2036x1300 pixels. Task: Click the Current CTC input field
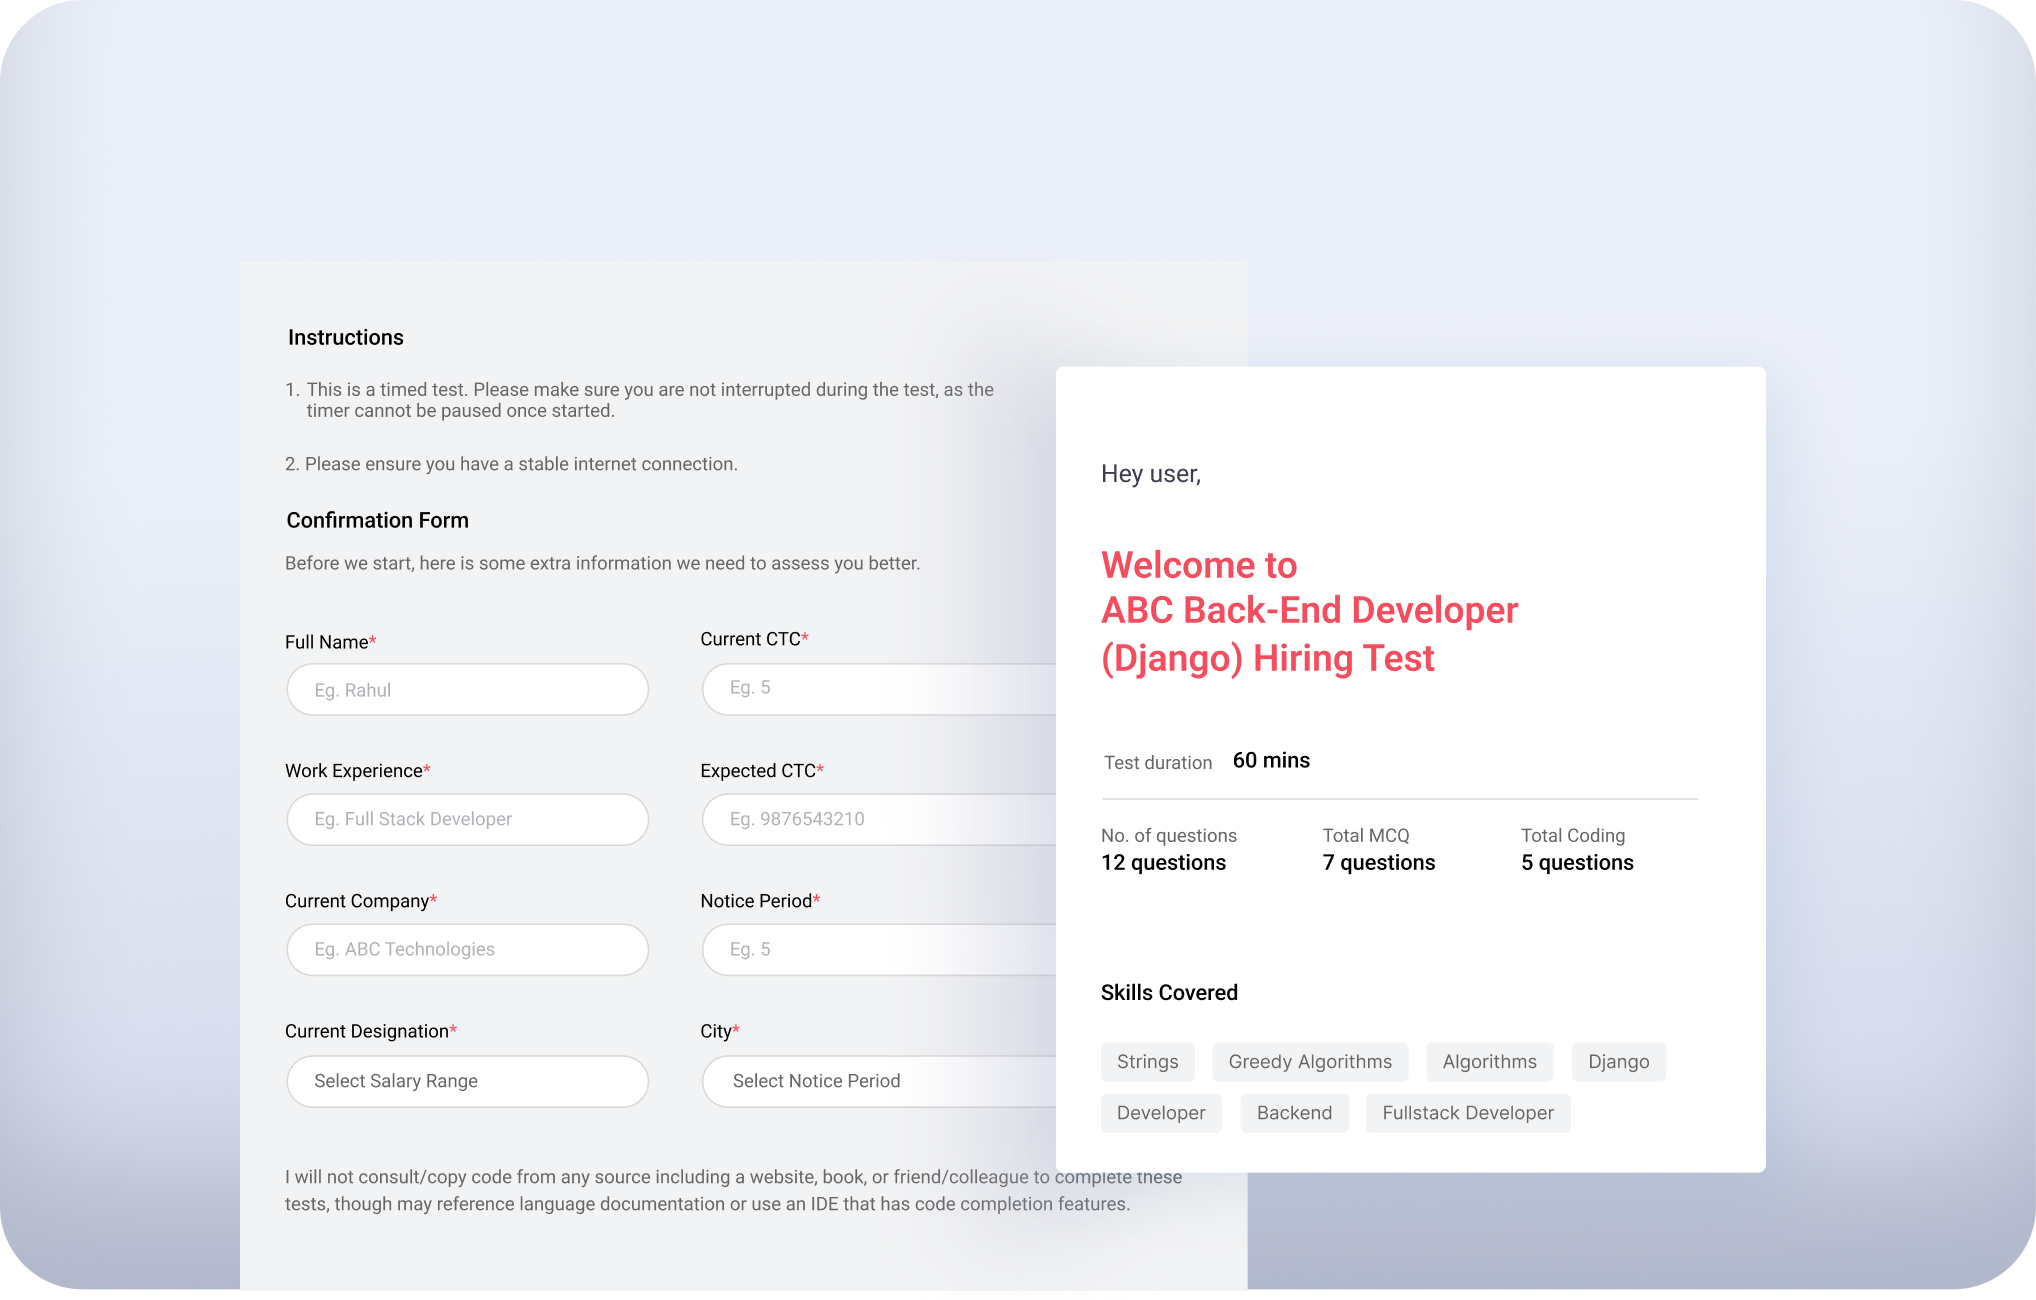[860, 687]
